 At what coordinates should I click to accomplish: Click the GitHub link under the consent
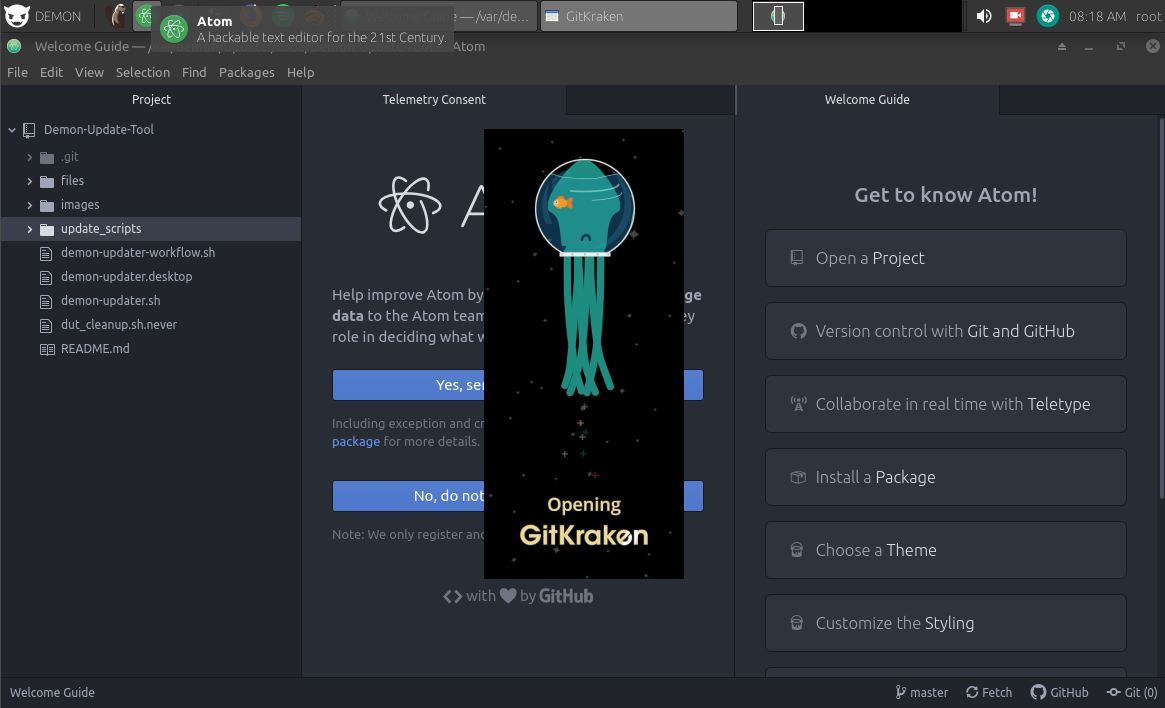pos(565,596)
